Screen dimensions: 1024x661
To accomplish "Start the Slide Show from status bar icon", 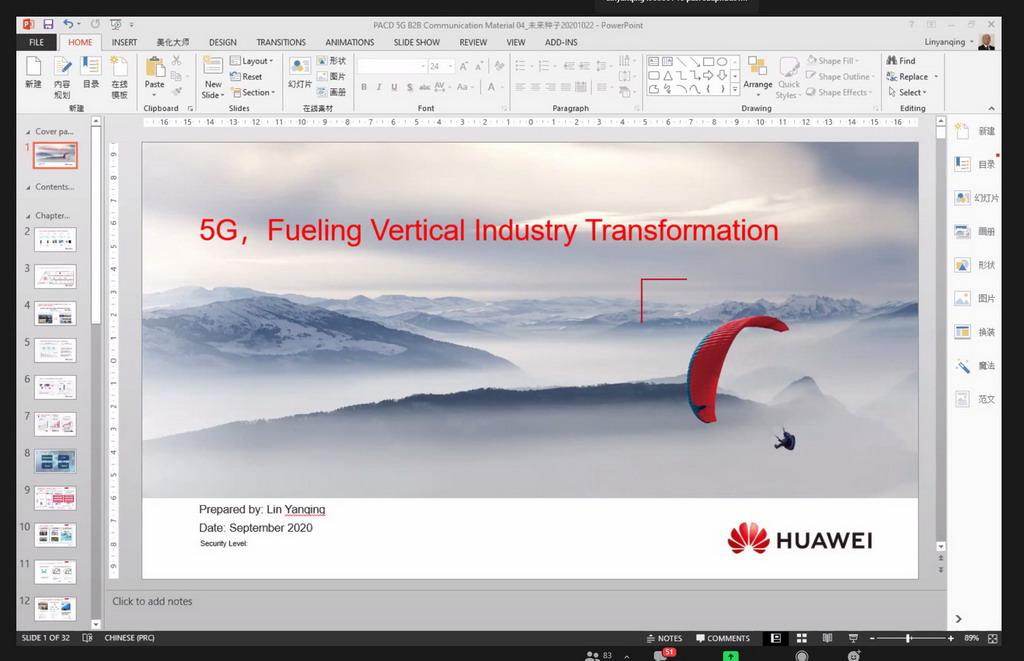I will [x=851, y=638].
